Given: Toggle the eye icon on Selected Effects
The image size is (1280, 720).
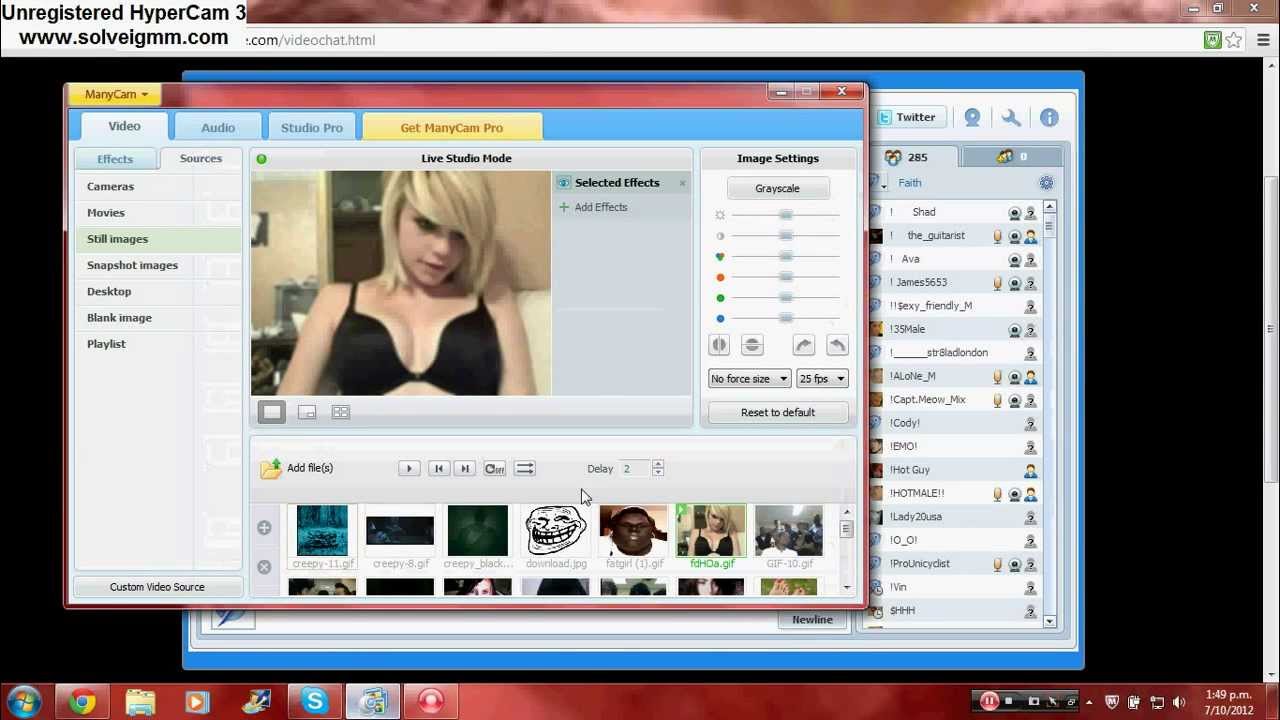Looking at the screenshot, I should (564, 183).
